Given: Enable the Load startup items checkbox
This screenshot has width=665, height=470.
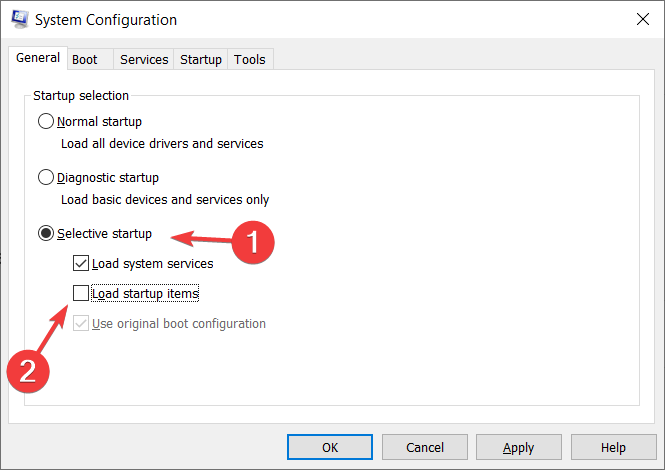Looking at the screenshot, I should (x=81, y=293).
